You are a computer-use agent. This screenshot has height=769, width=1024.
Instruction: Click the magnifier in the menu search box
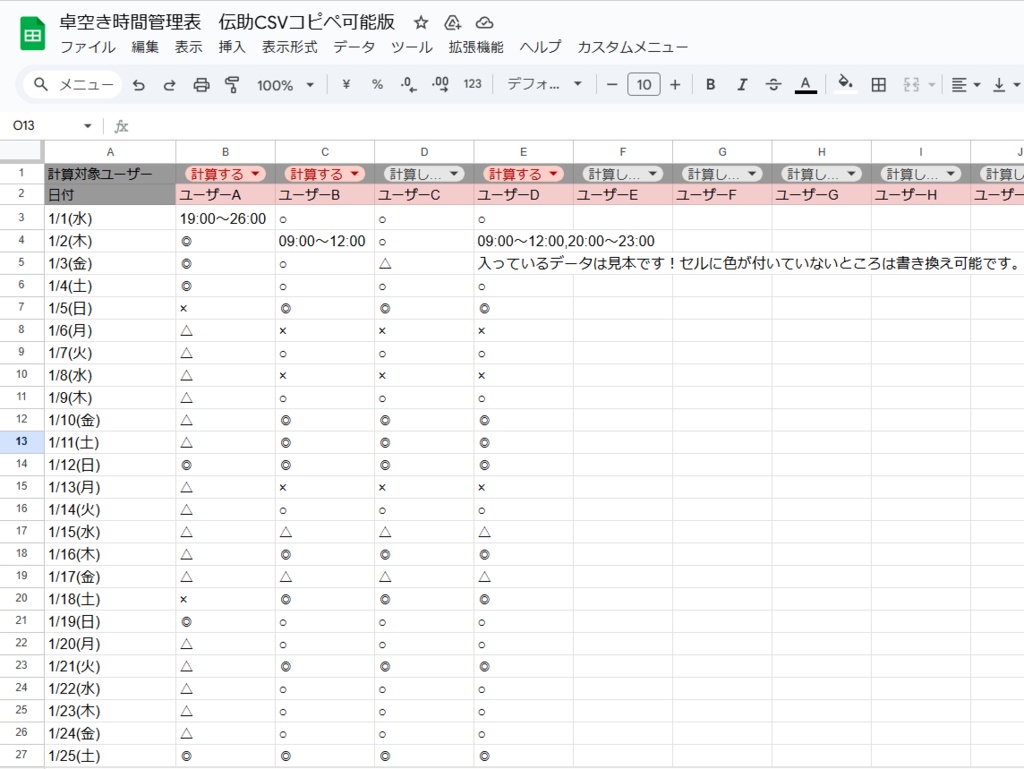[x=40, y=85]
